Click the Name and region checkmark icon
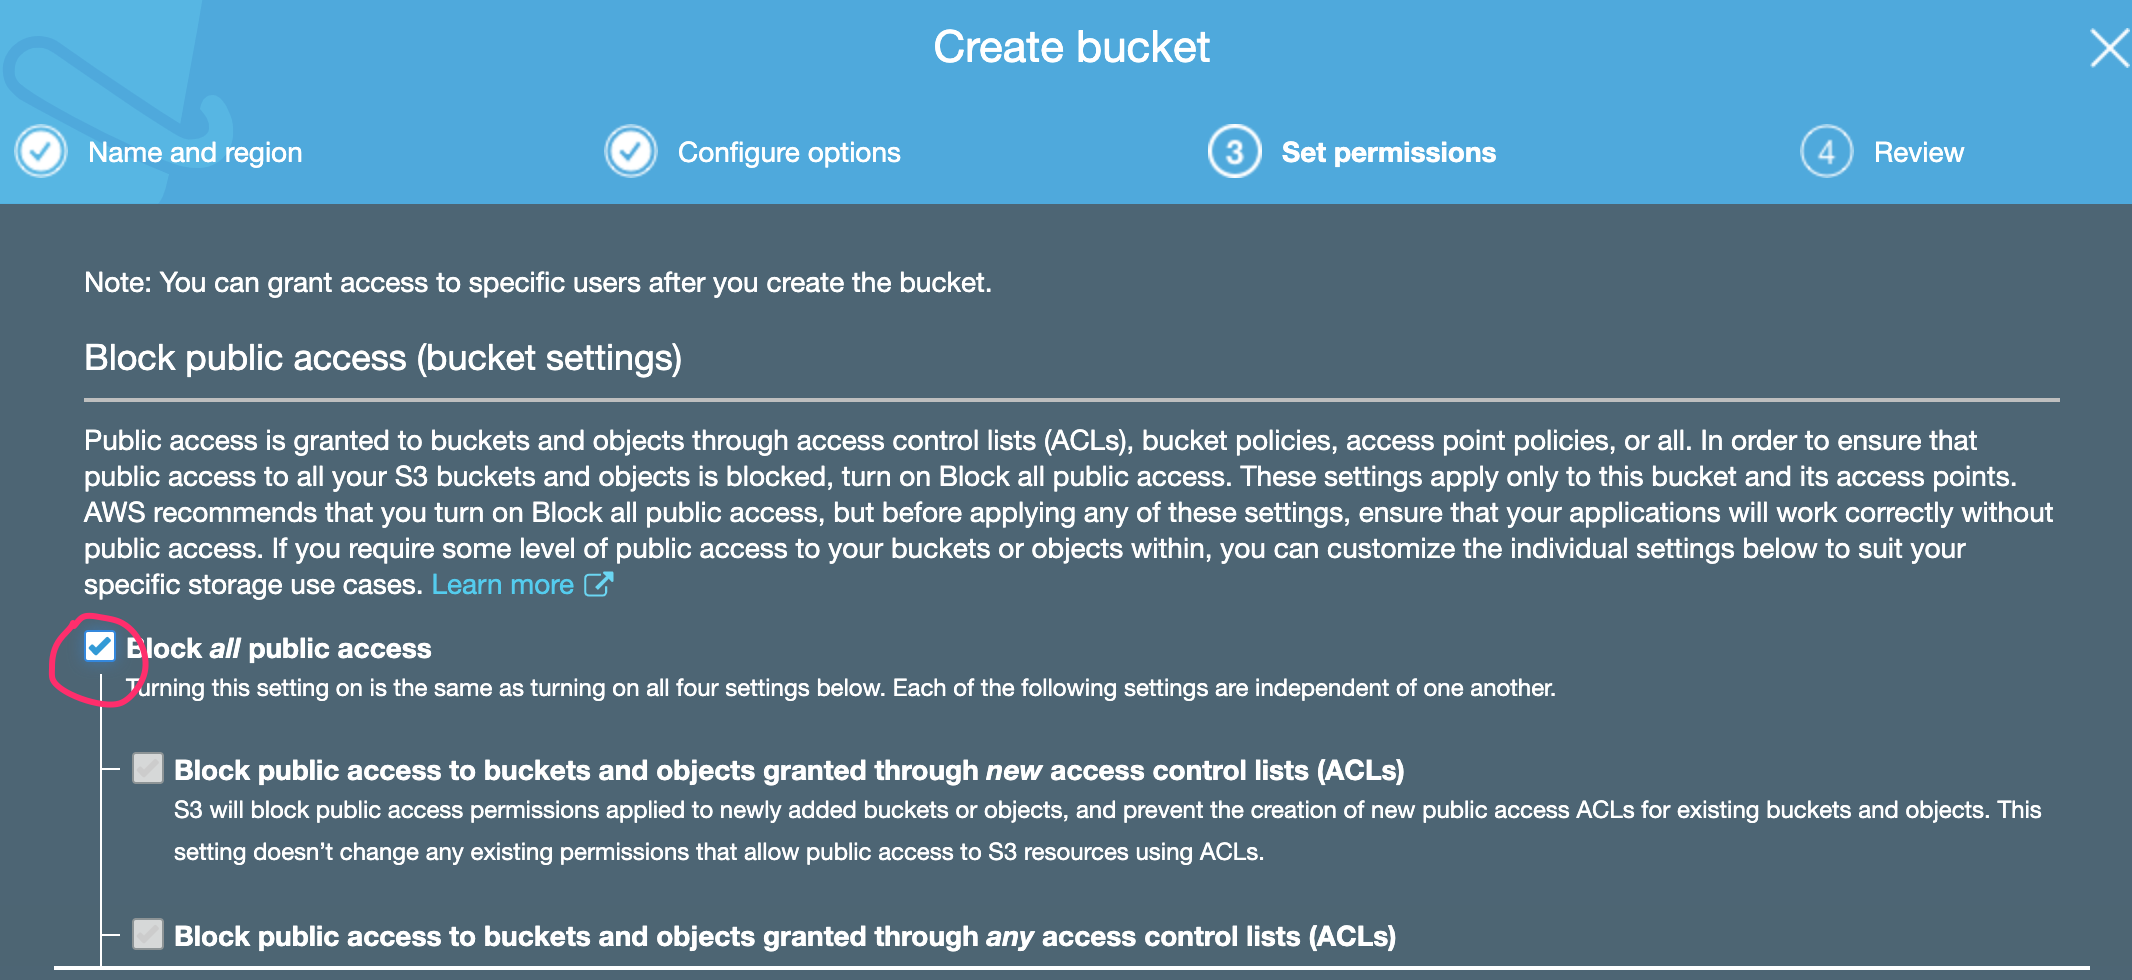 coord(41,152)
